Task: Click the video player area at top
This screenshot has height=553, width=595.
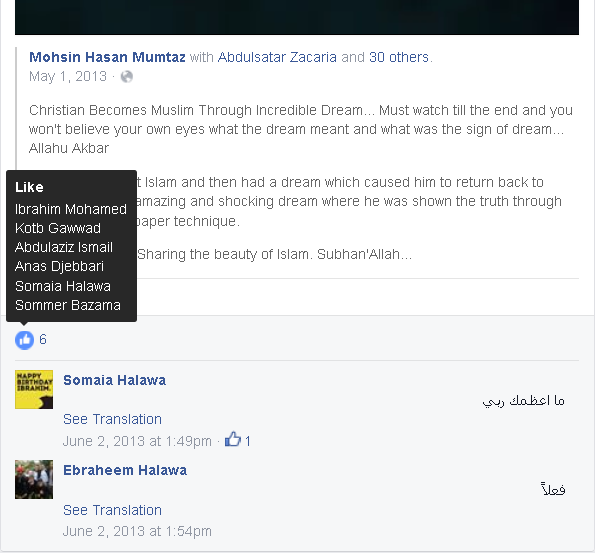Action: click(297, 17)
